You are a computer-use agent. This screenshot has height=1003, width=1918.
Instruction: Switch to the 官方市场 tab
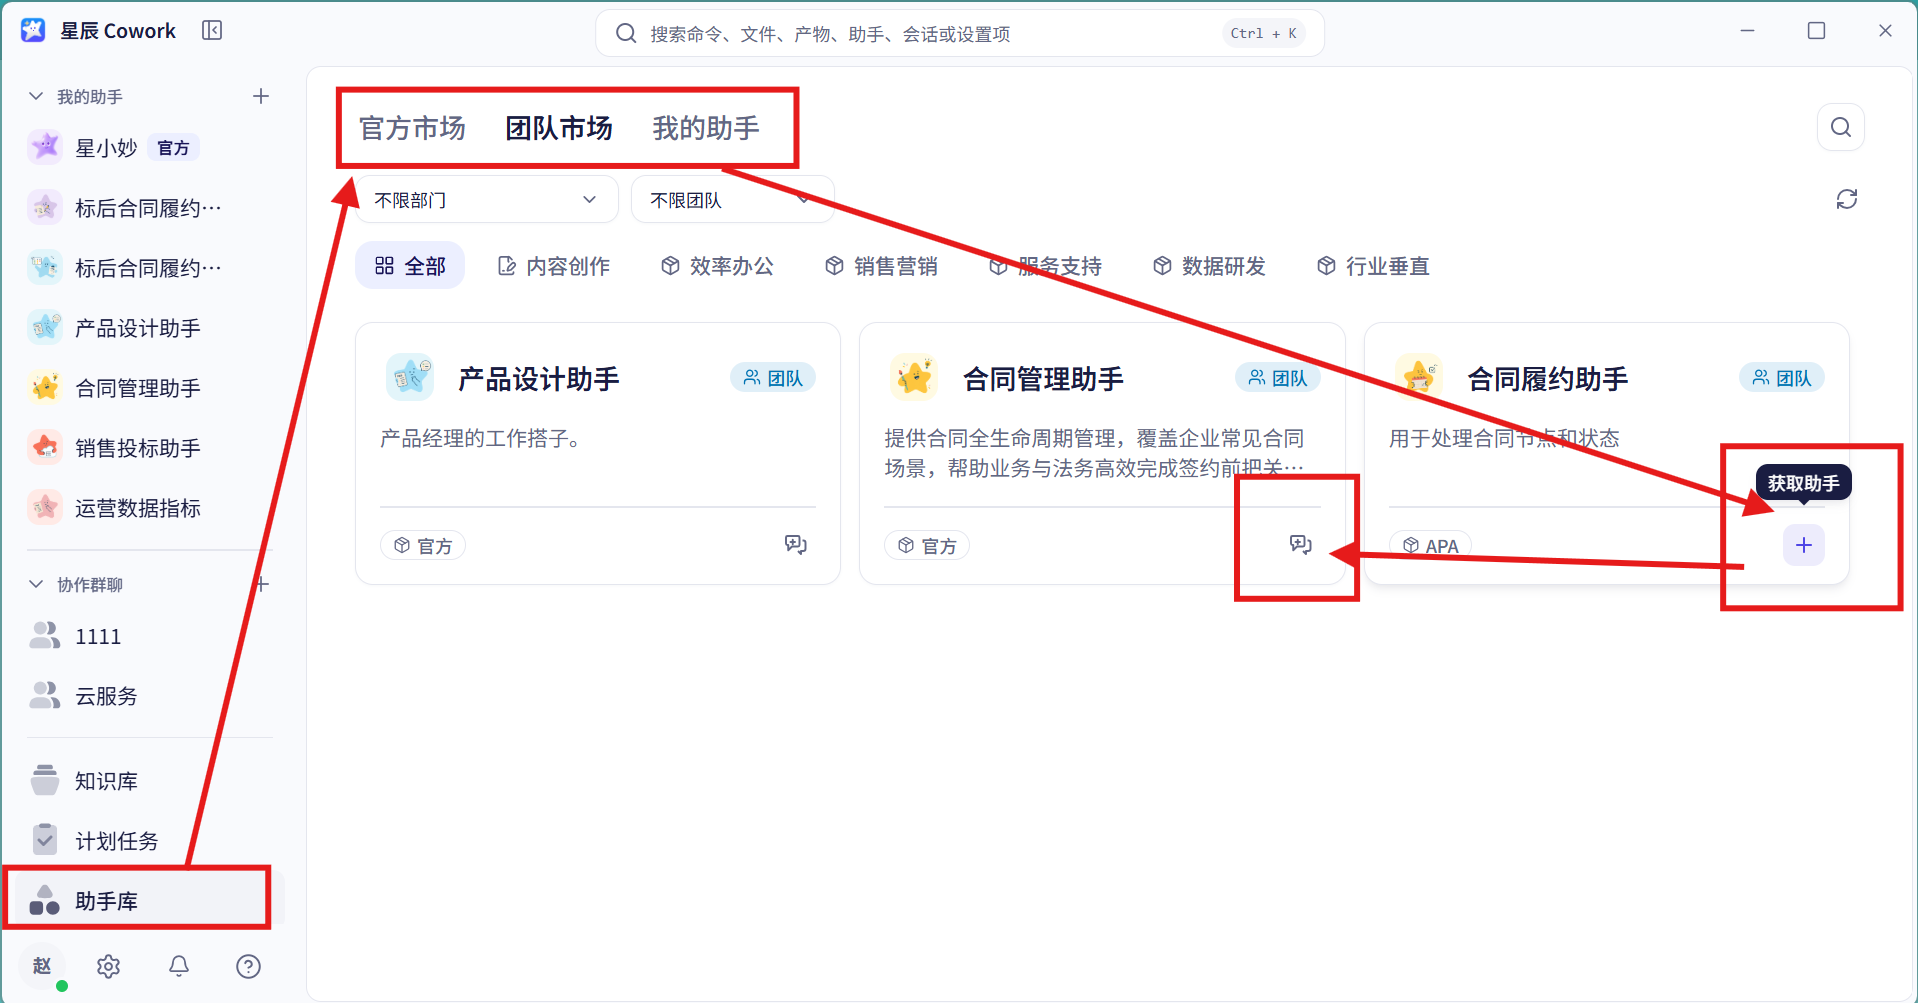point(412,128)
